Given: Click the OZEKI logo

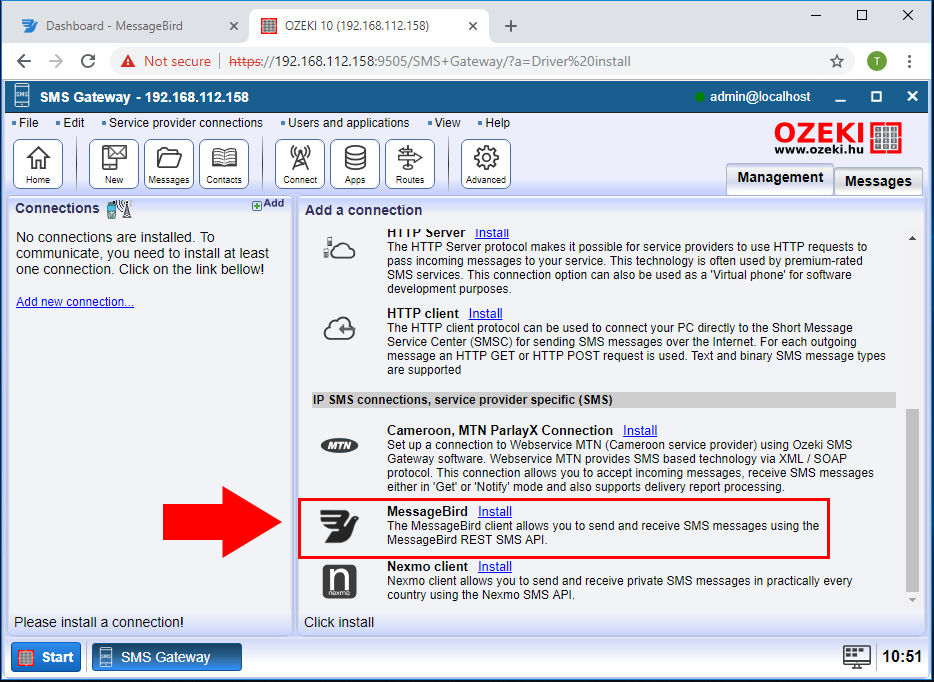Looking at the screenshot, I should [838, 138].
